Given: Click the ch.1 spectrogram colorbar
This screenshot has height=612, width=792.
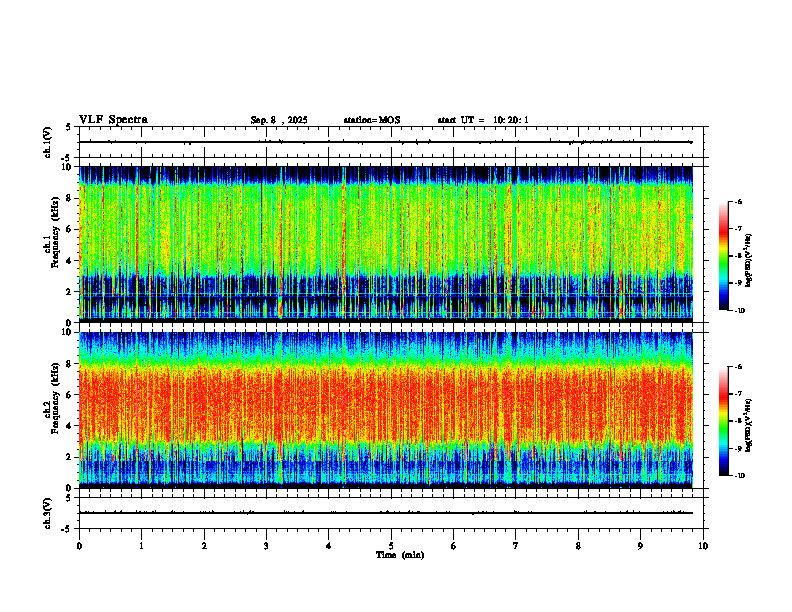Looking at the screenshot, I should (723, 256).
